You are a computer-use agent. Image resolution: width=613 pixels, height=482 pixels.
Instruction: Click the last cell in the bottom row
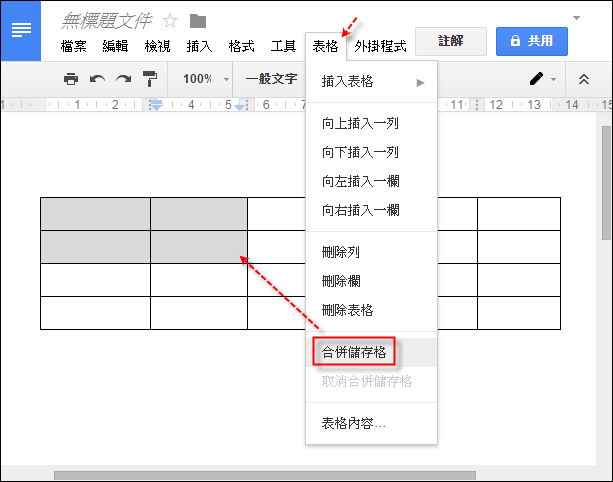[x=519, y=313]
